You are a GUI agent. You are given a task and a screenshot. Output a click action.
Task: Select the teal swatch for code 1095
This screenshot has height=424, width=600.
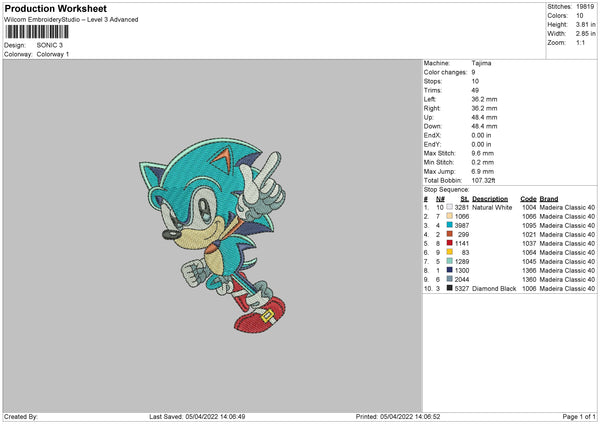coord(450,225)
